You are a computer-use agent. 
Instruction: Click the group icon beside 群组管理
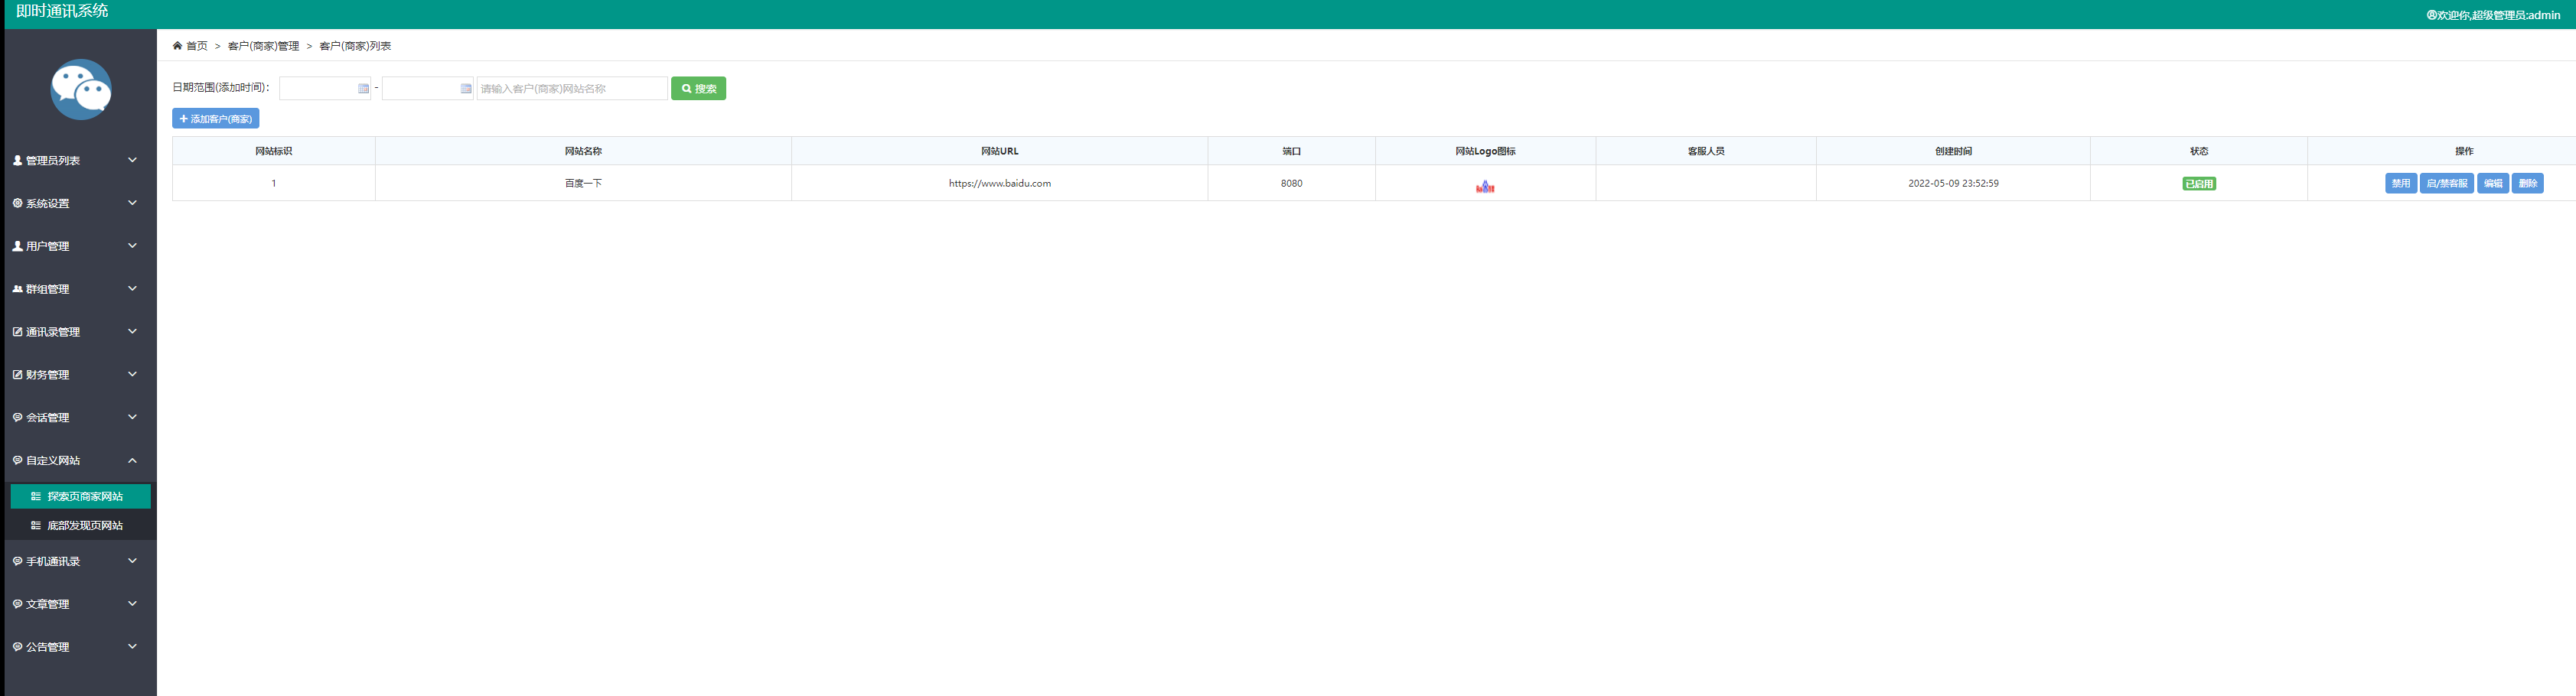[x=17, y=289]
